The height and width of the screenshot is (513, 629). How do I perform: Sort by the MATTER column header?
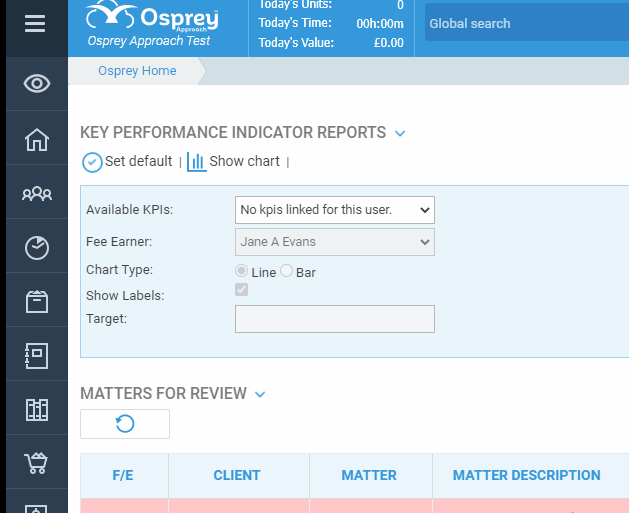(x=369, y=475)
